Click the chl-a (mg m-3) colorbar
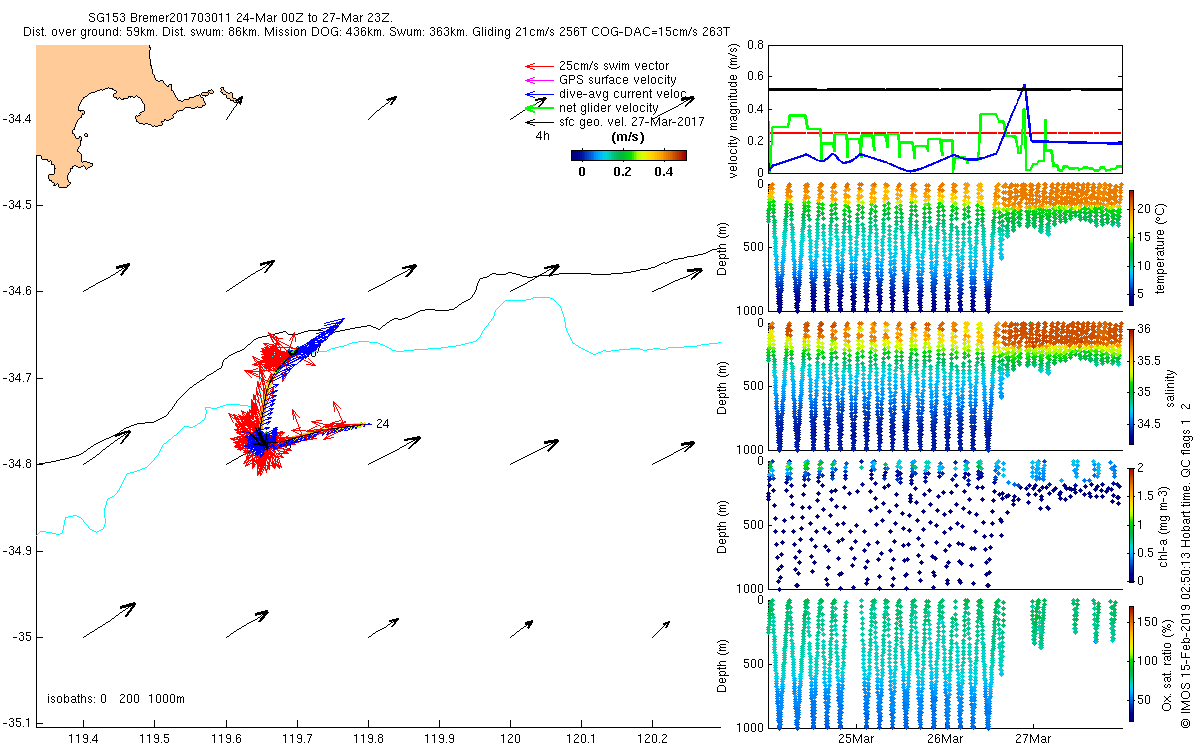This screenshot has width=1200, height=750. click(1132, 523)
